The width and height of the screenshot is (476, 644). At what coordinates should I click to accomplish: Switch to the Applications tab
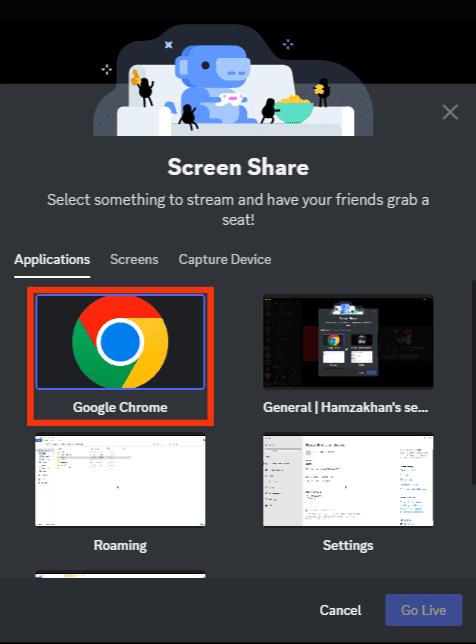click(x=52, y=260)
